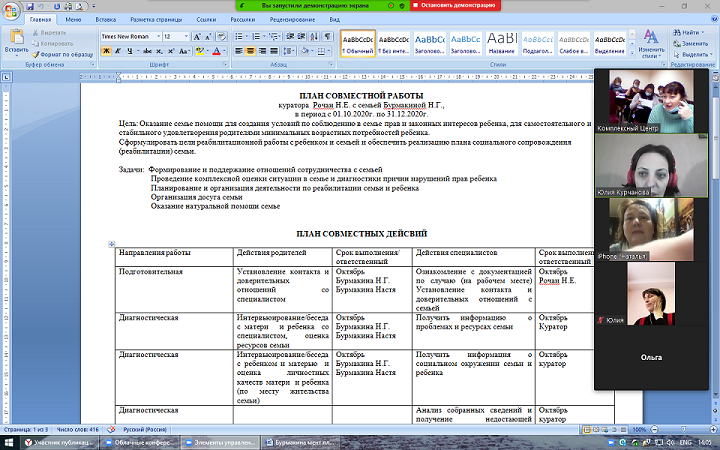
Task: Open Windows Start menu
Action: click(8, 443)
